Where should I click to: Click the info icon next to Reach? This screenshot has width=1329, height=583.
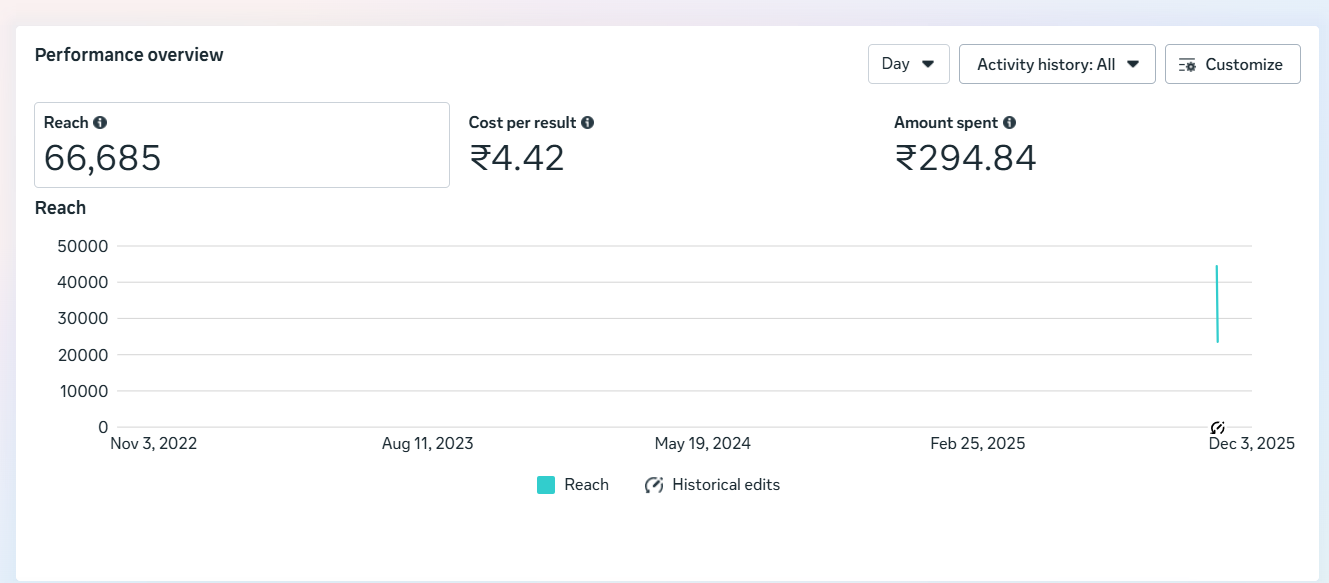(x=100, y=123)
